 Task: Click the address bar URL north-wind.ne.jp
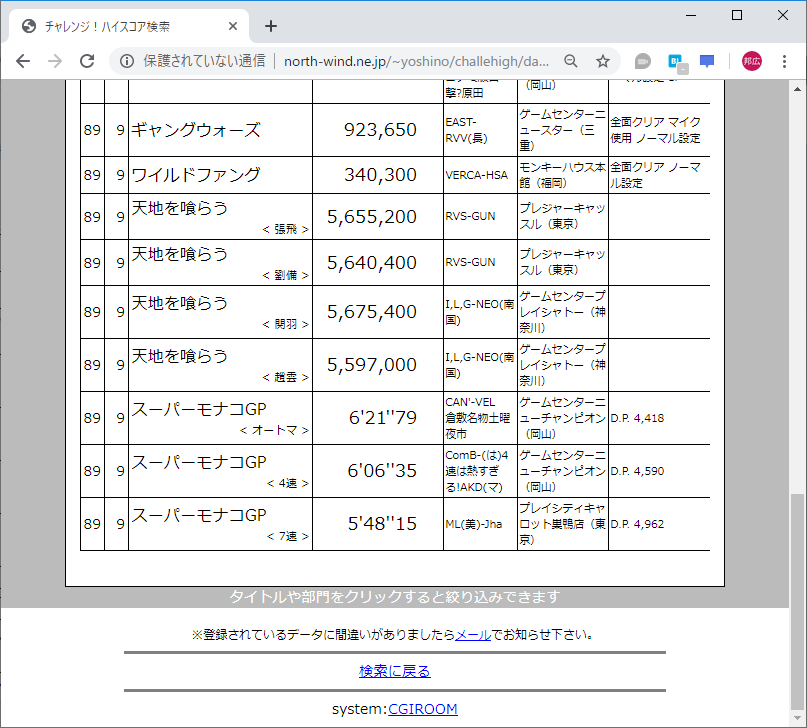tap(416, 61)
